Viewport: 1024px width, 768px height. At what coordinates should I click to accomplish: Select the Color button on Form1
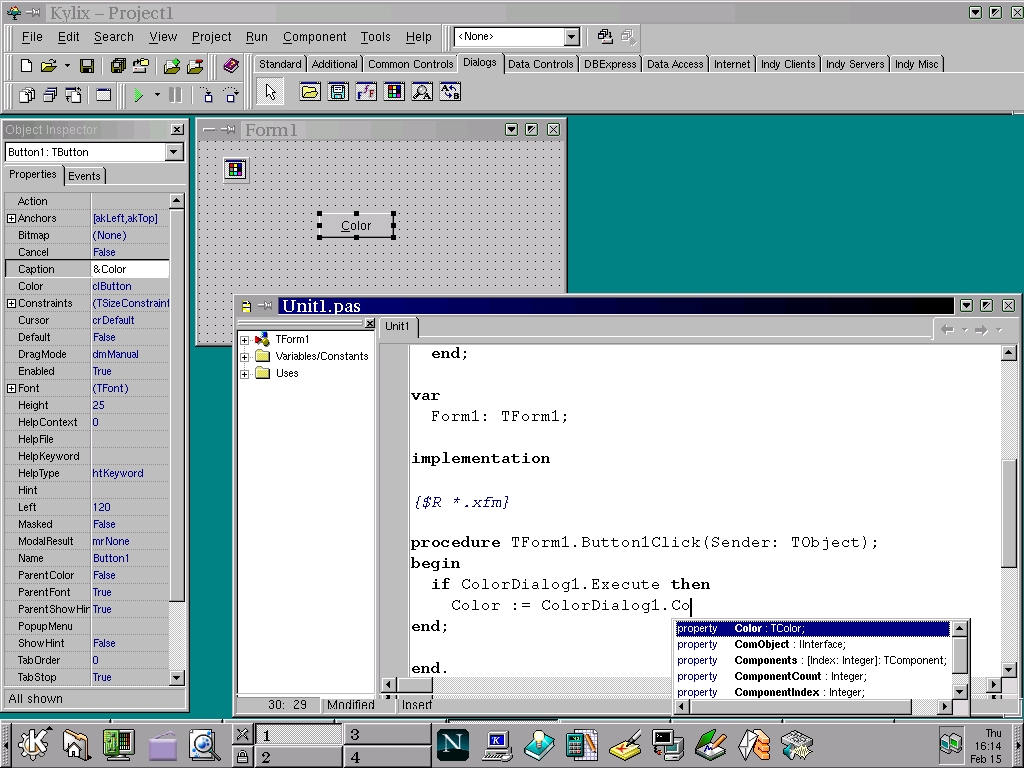tap(356, 225)
